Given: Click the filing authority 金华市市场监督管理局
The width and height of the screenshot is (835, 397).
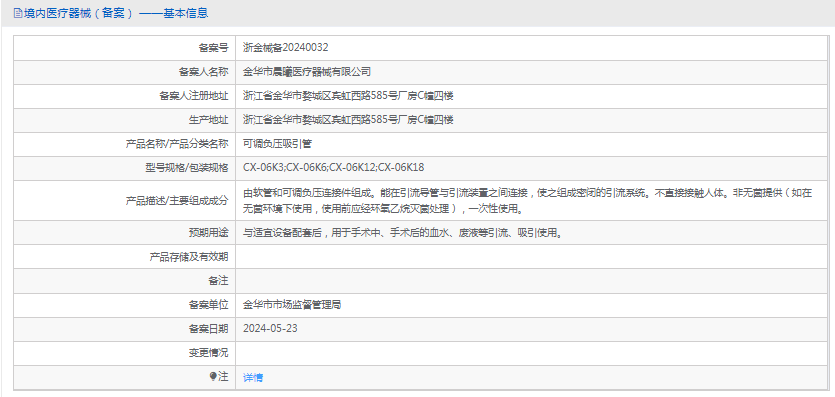Looking at the screenshot, I should click(292, 305).
